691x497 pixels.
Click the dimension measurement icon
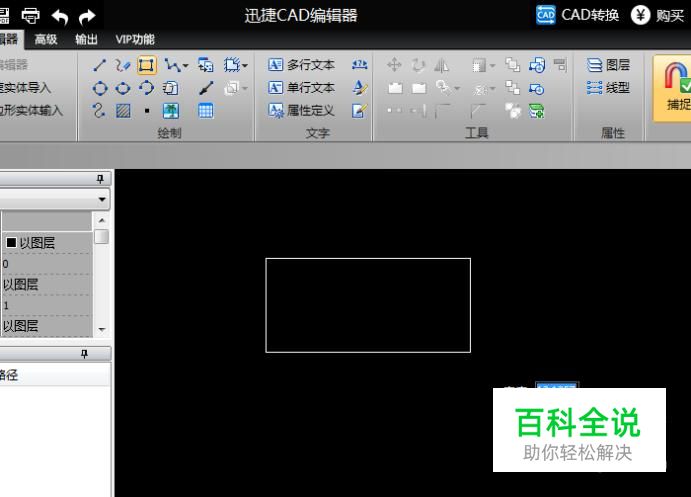click(360, 65)
